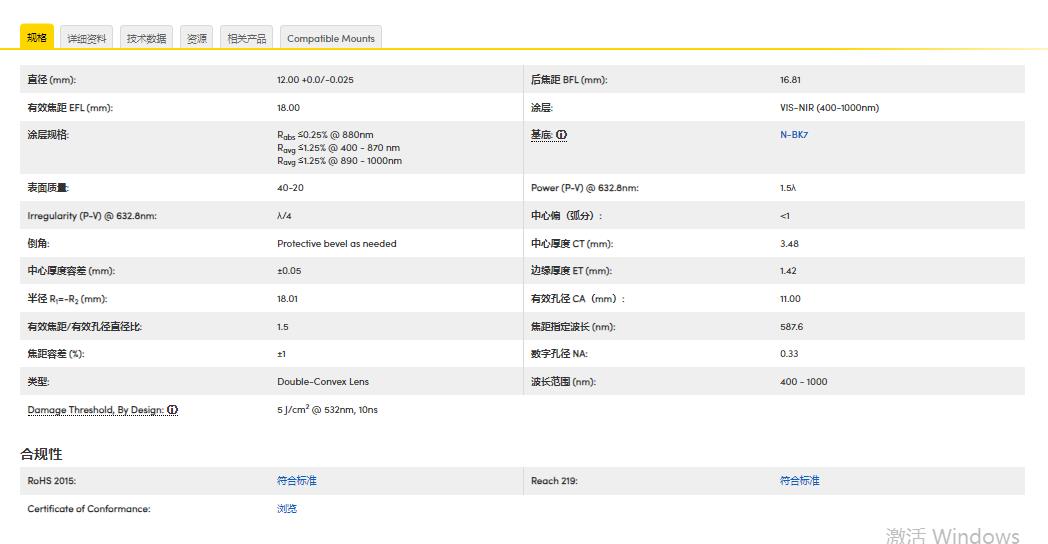Switch to the 相关产品 tab
The width and height of the screenshot is (1048, 544).
(247, 38)
